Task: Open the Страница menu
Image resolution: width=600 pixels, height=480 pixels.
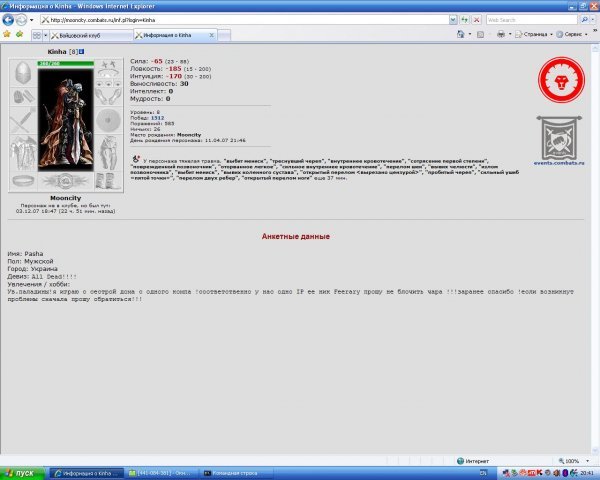Action: coord(533,34)
